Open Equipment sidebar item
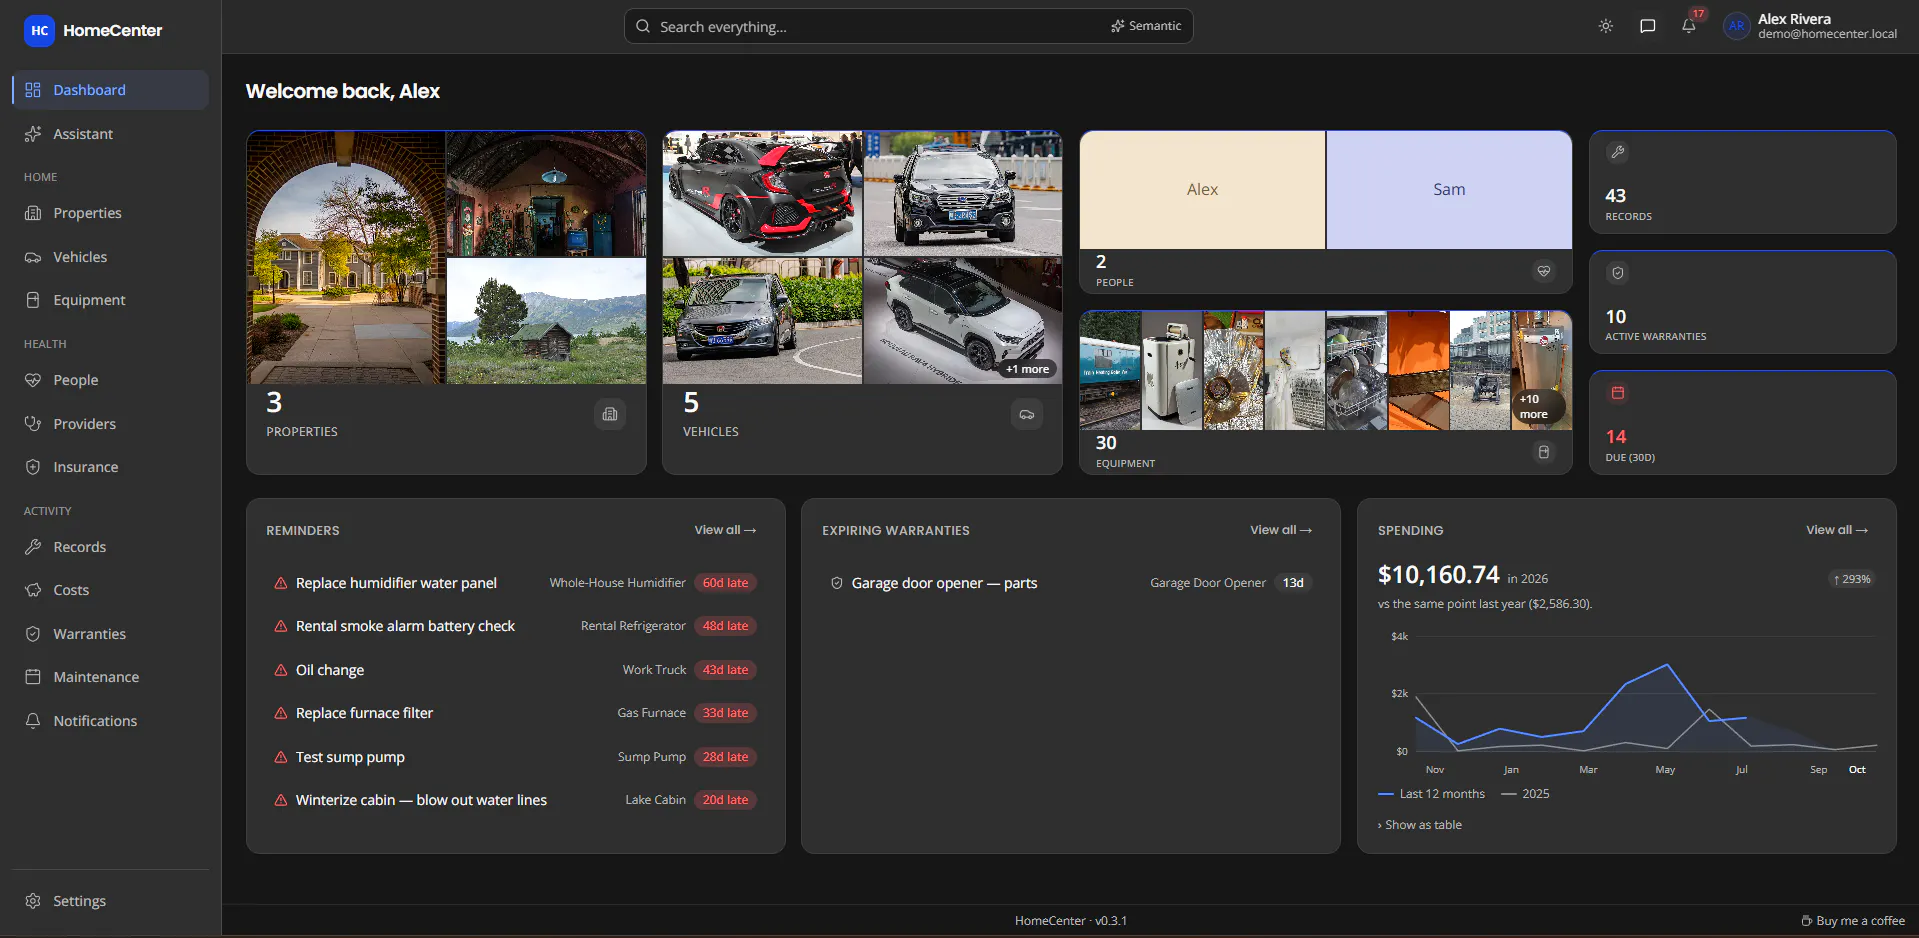This screenshot has width=1919, height=938. tap(110, 300)
